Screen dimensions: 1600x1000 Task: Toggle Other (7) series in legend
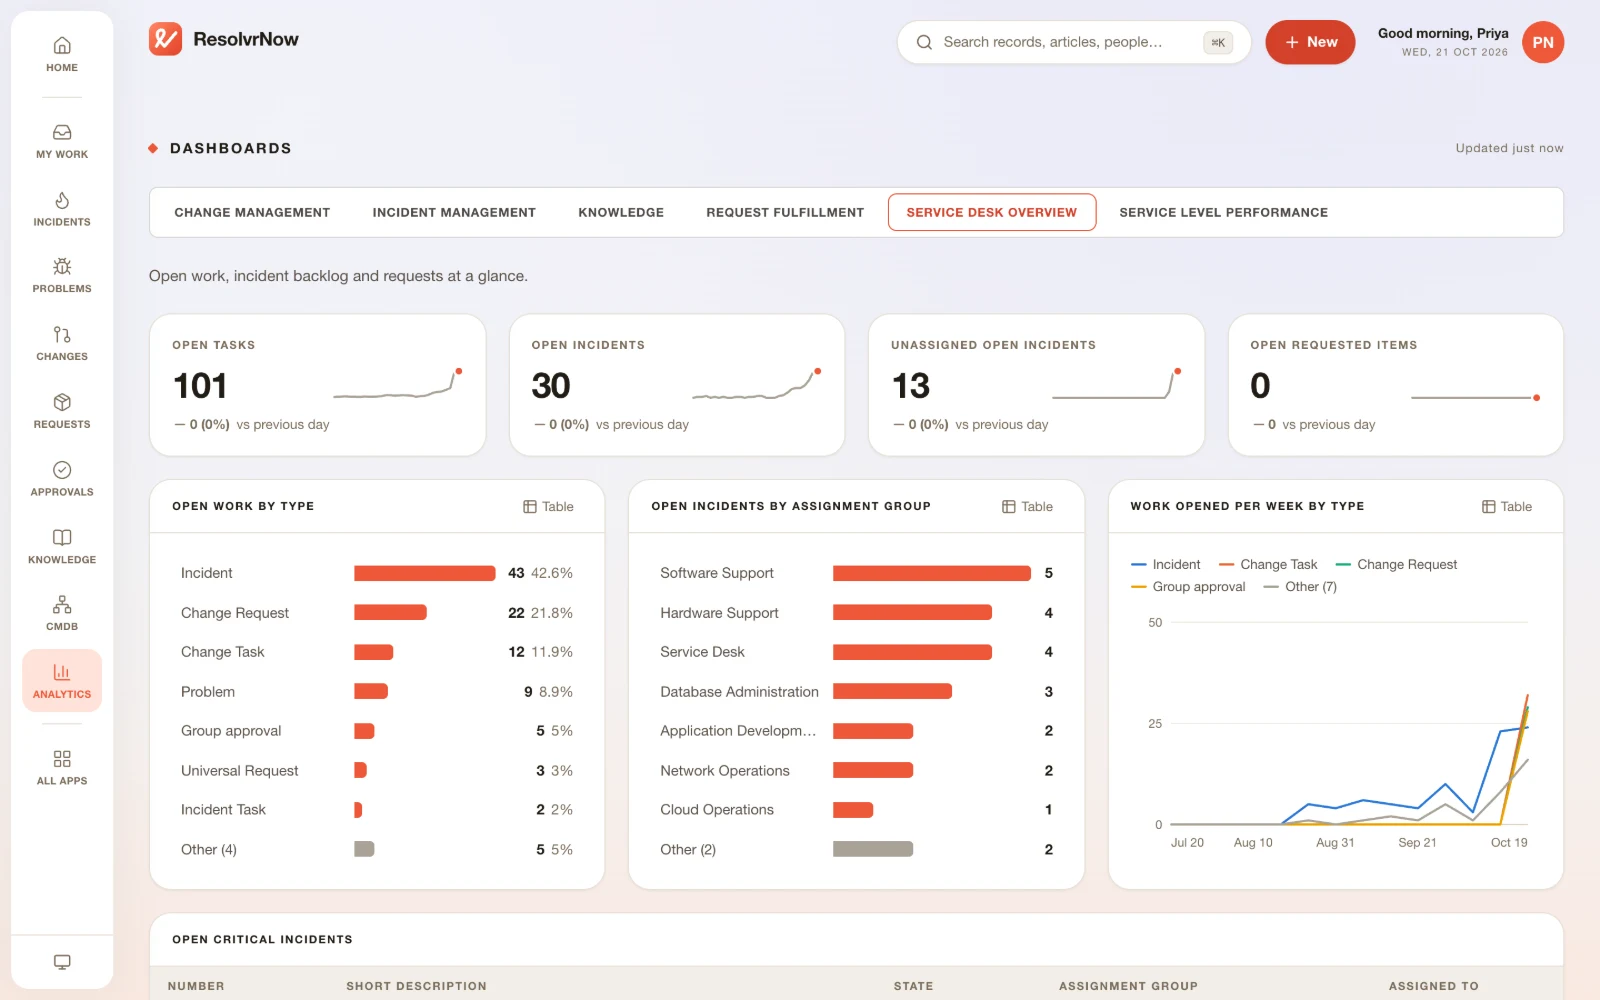coord(1300,587)
